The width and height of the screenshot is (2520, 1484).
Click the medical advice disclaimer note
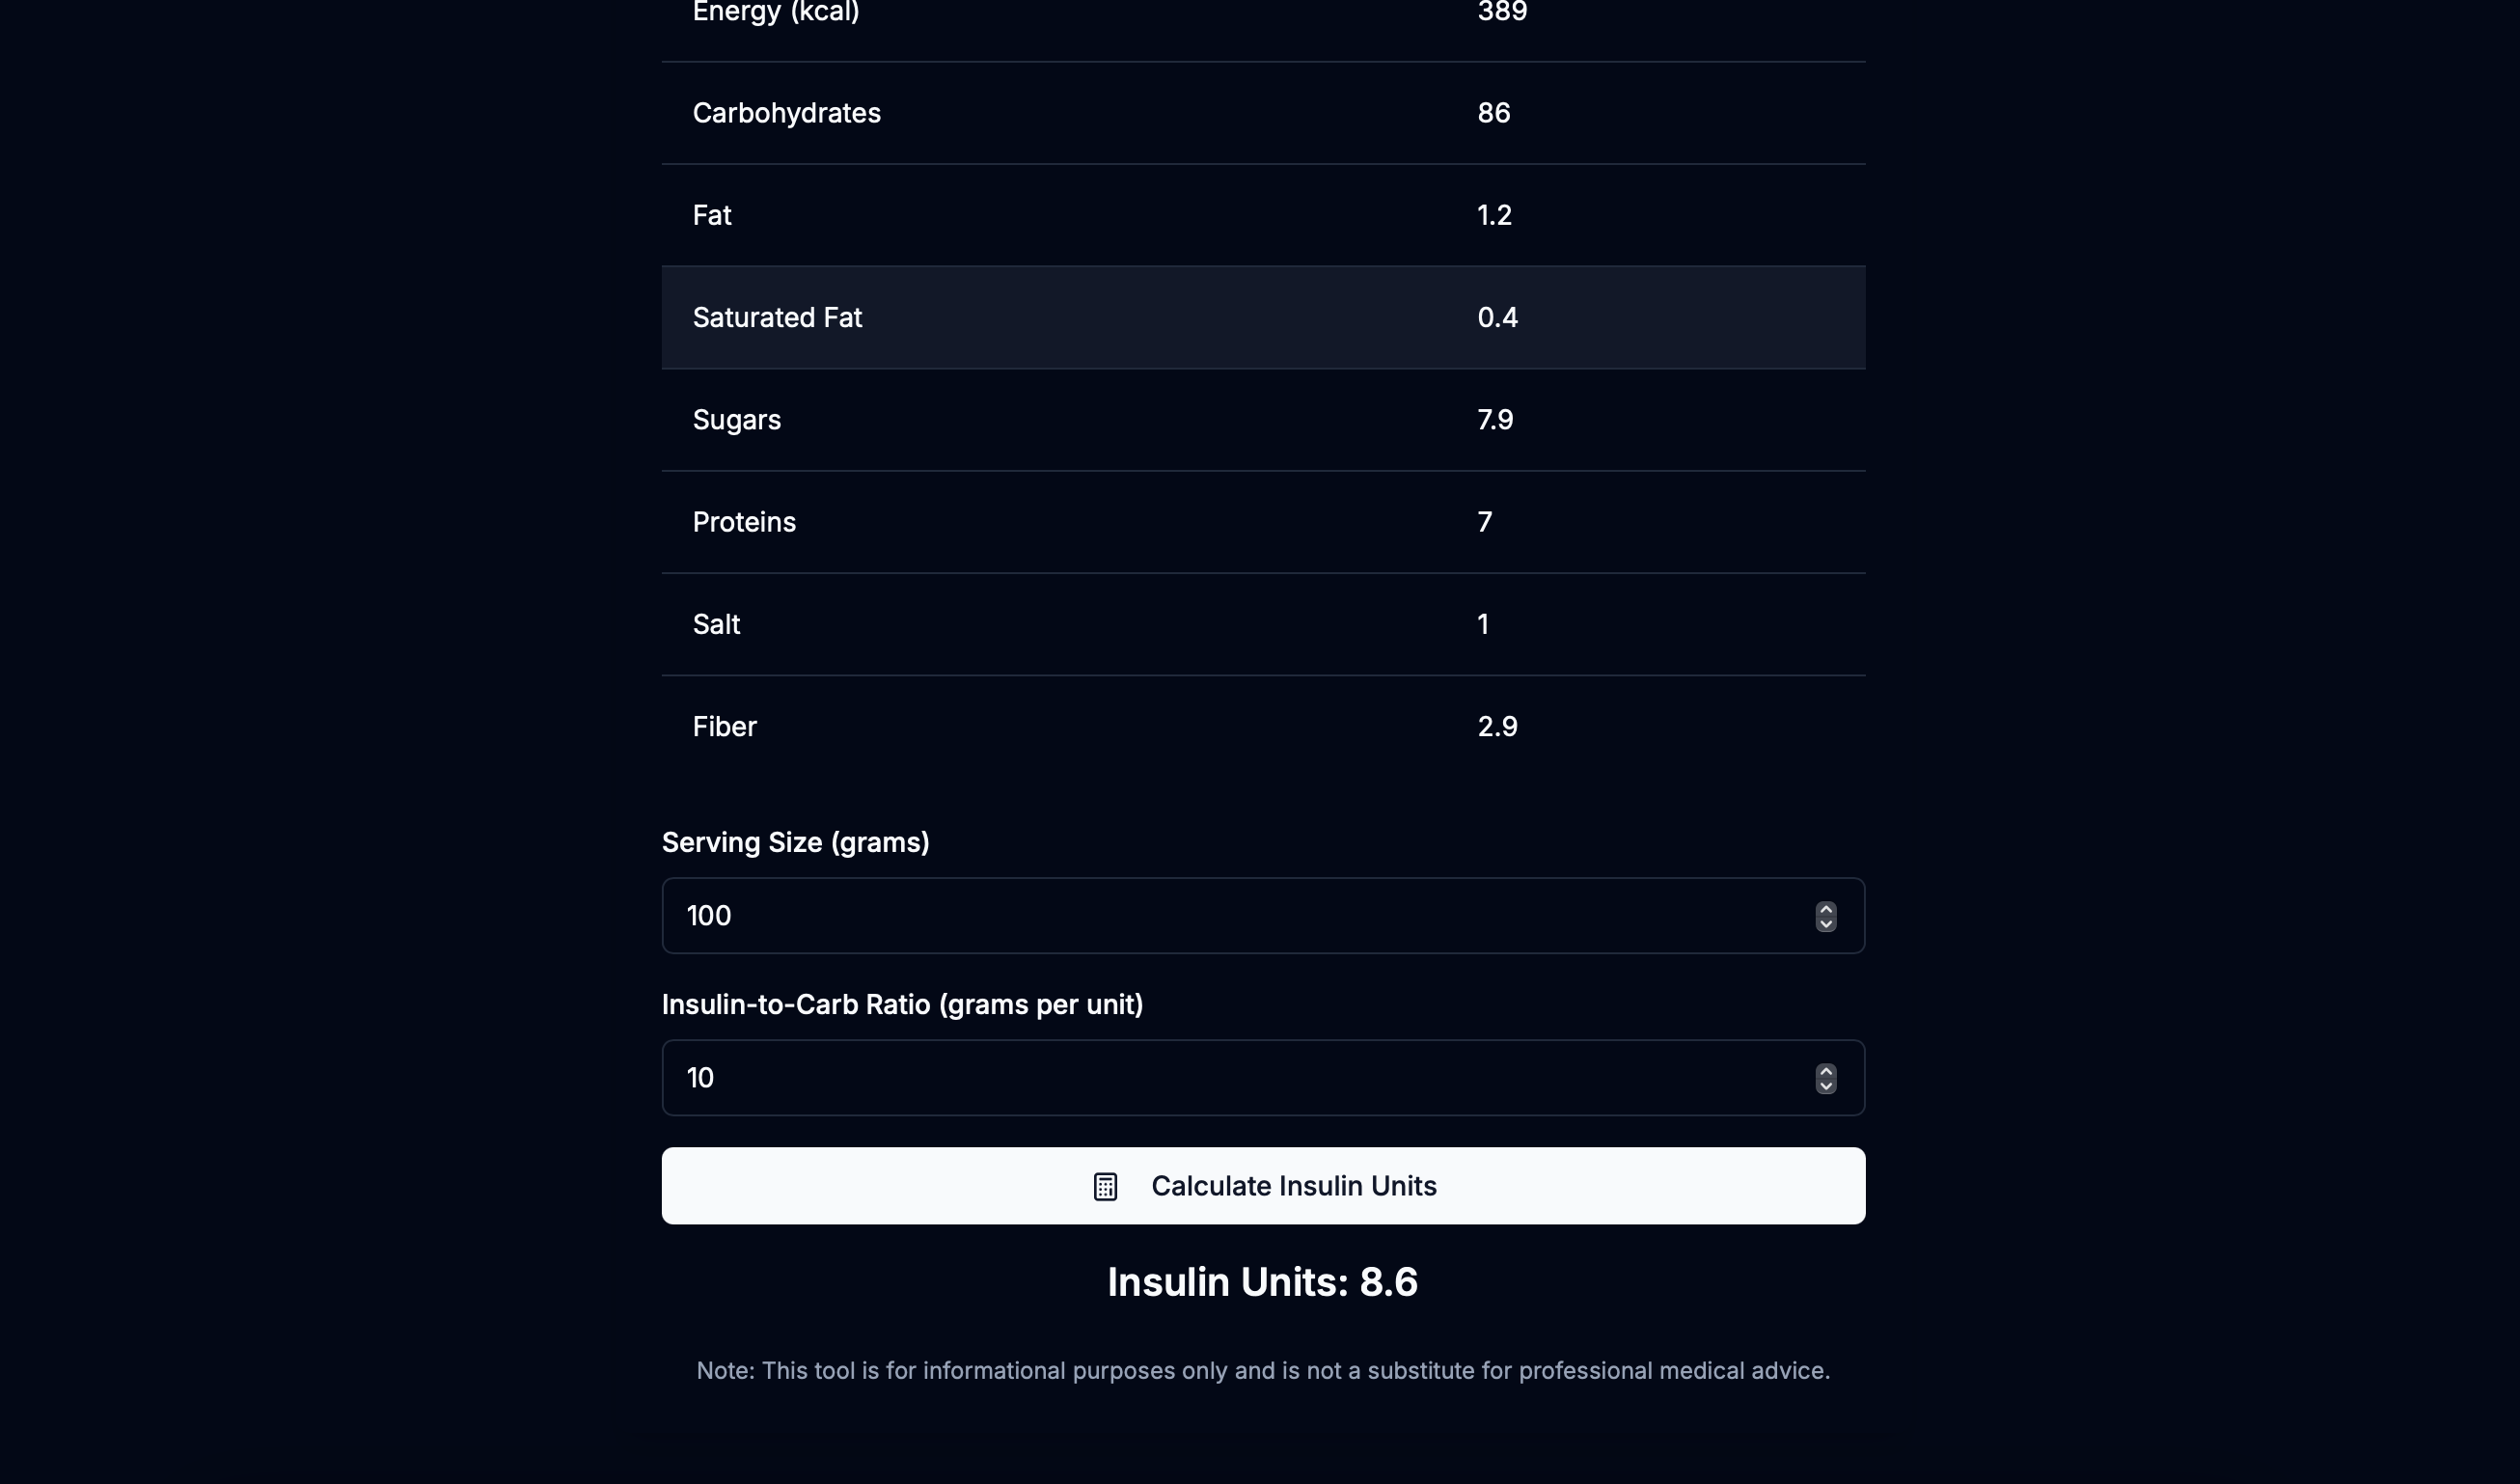point(1263,1371)
